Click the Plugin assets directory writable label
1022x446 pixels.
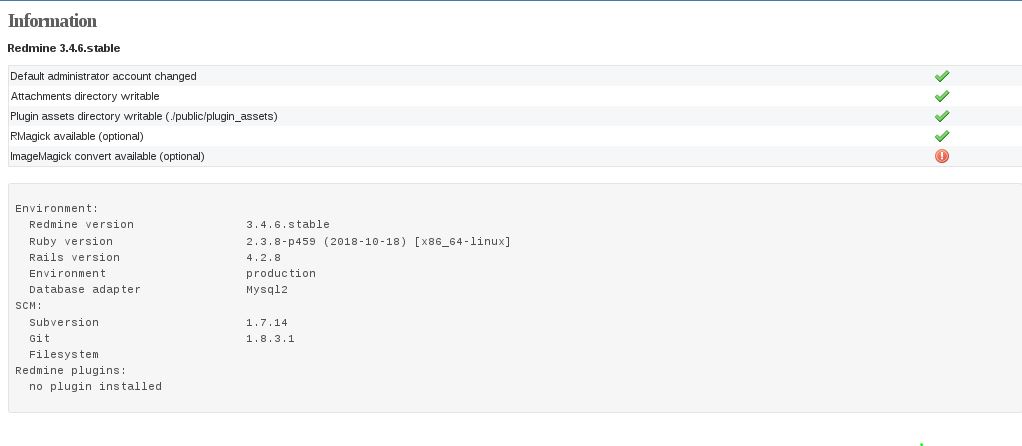click(144, 116)
